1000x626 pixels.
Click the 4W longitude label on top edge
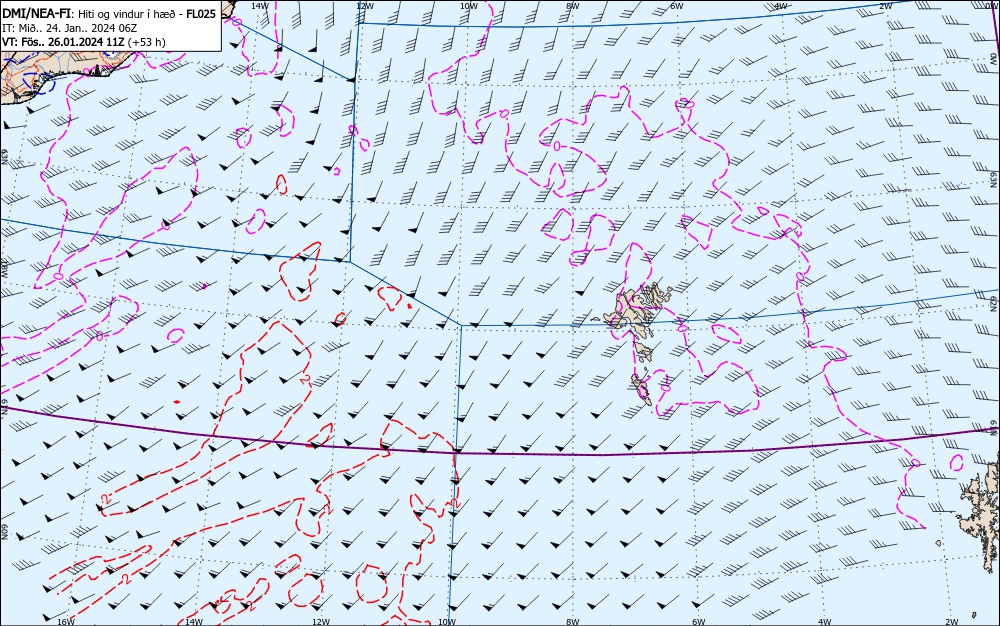coord(781,6)
